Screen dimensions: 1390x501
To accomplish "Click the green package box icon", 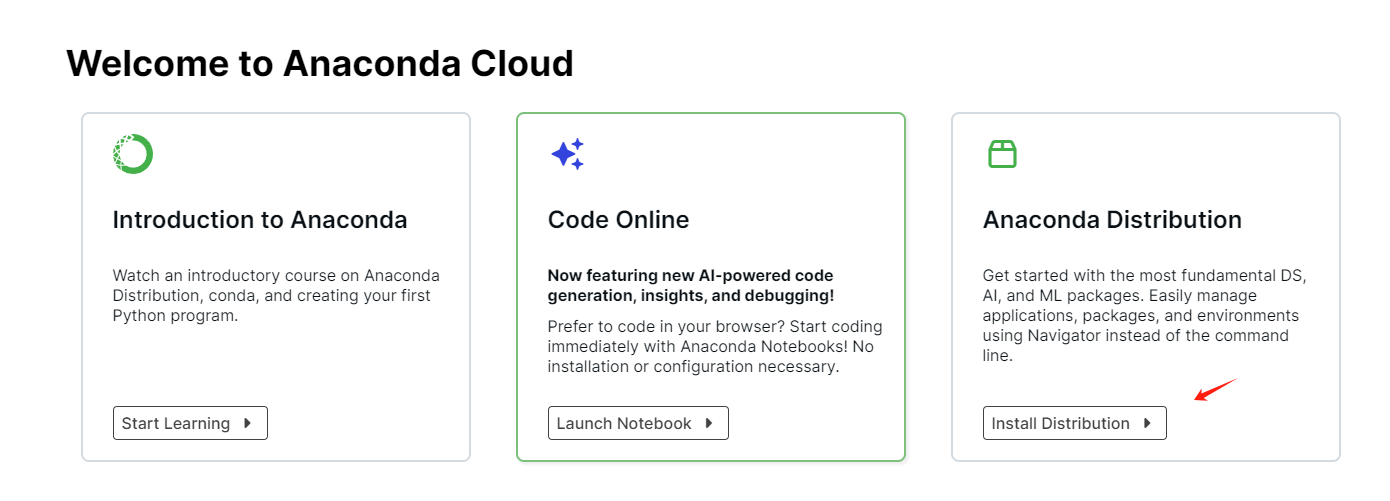I will 1002,154.
